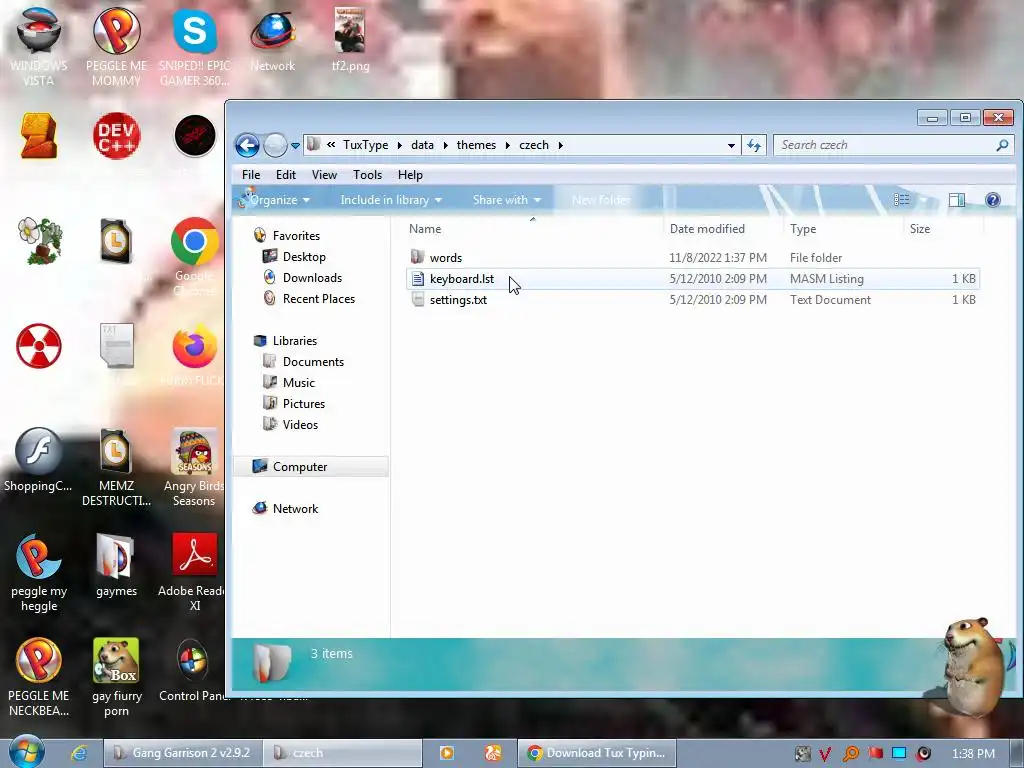Image resolution: width=1024 pixels, height=768 pixels.
Task: Select the Adobe Reader XI desktop icon
Action: click(x=194, y=573)
